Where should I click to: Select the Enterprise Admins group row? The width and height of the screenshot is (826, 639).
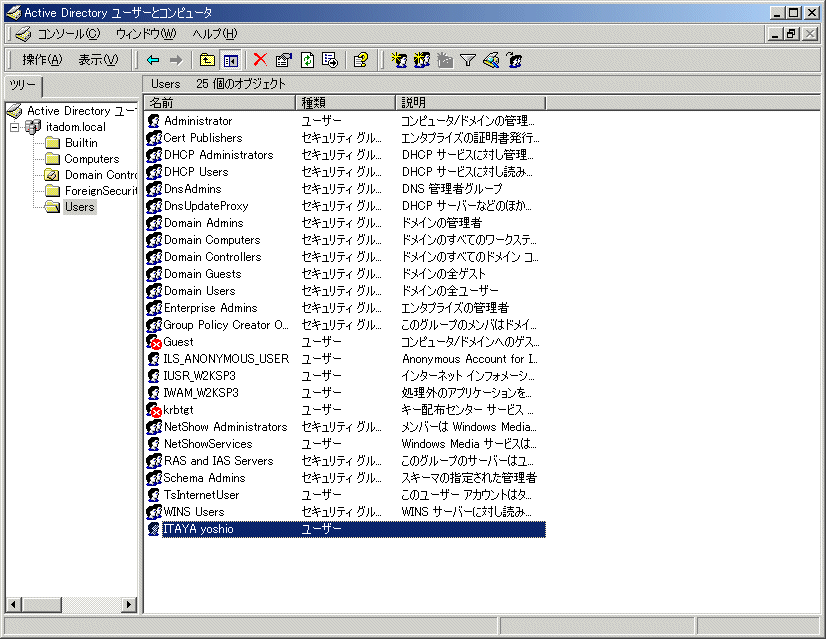click(x=346, y=308)
